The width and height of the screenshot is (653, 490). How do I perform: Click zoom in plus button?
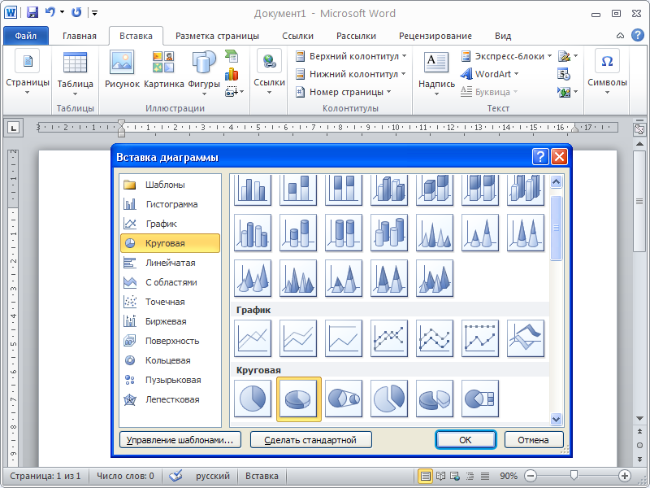[x=624, y=475]
